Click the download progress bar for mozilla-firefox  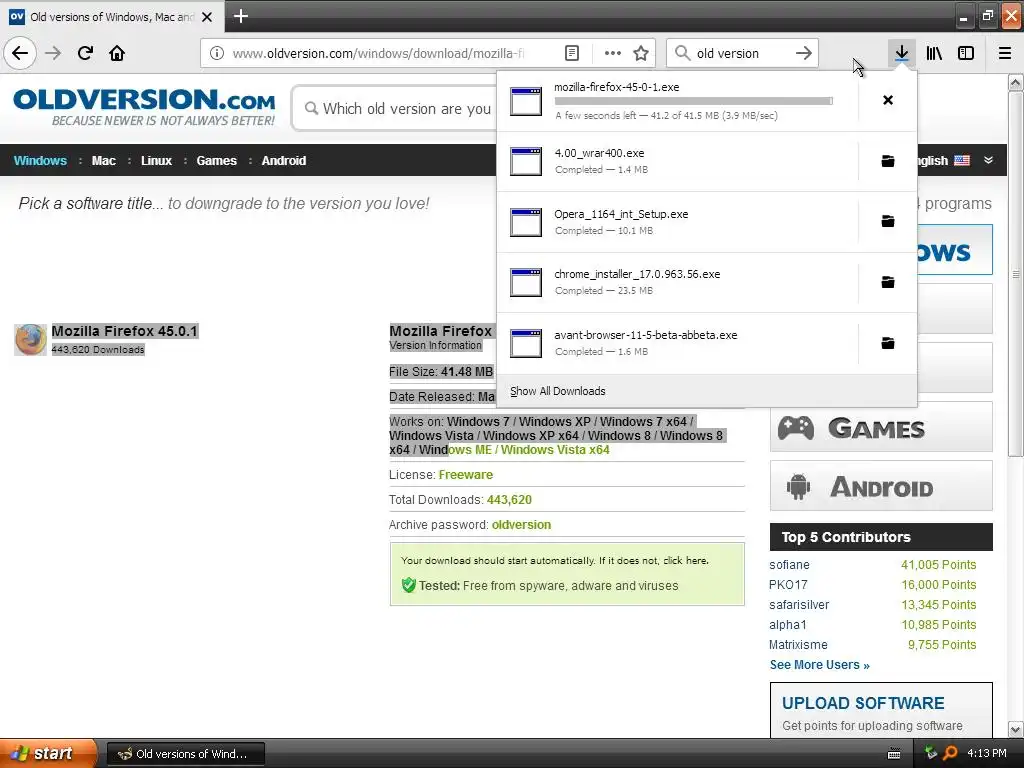click(694, 101)
